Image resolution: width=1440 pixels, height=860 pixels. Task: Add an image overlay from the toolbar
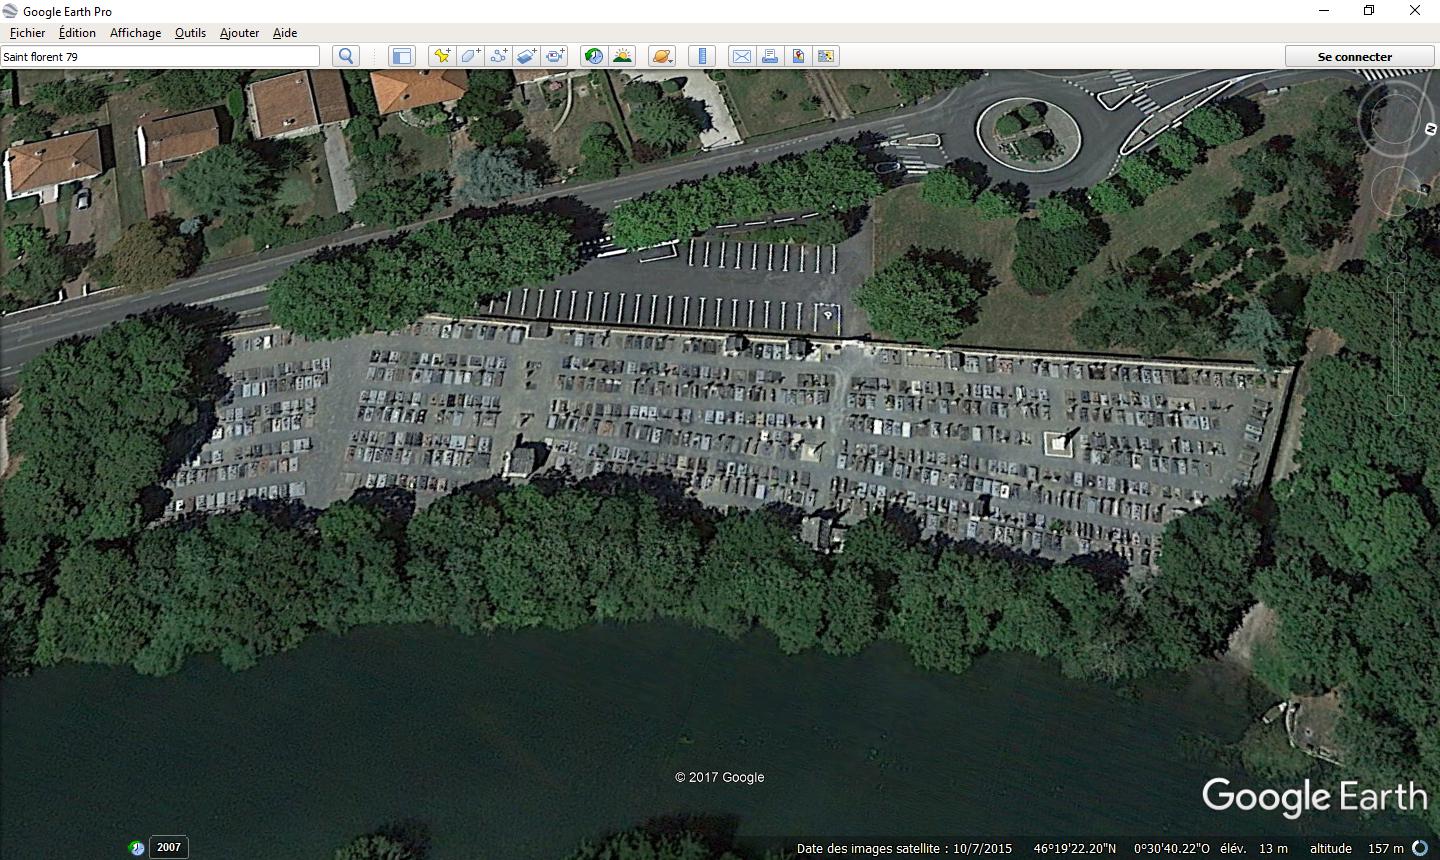point(526,56)
